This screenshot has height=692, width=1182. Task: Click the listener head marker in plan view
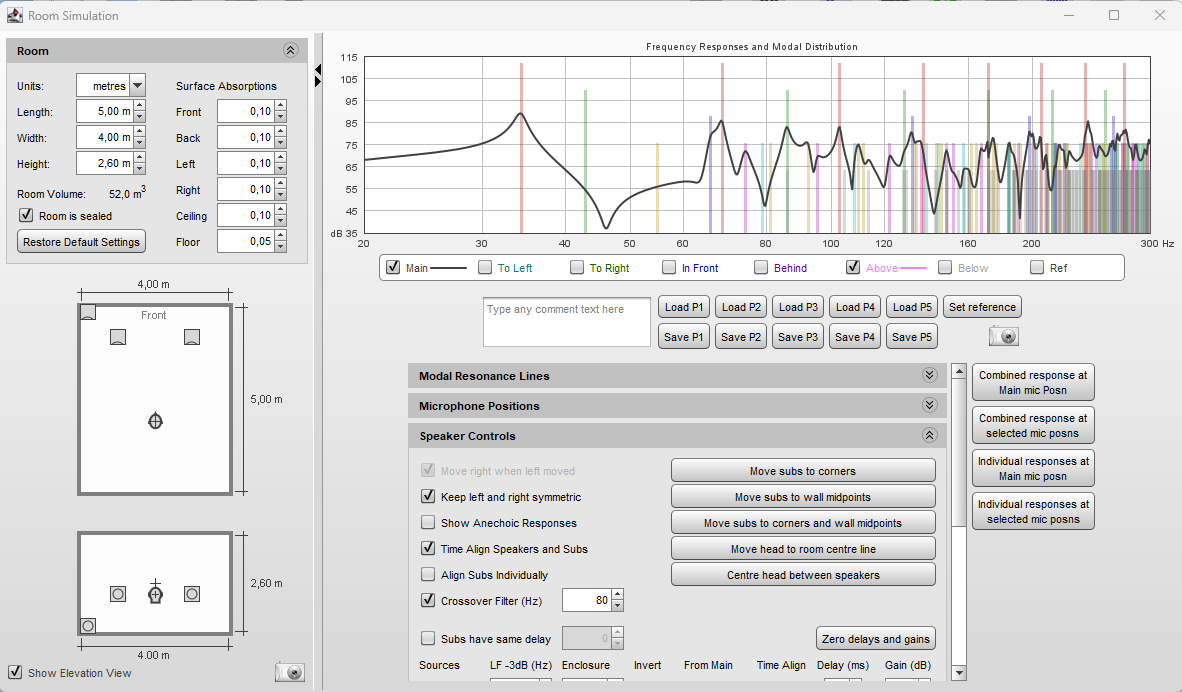[155, 421]
